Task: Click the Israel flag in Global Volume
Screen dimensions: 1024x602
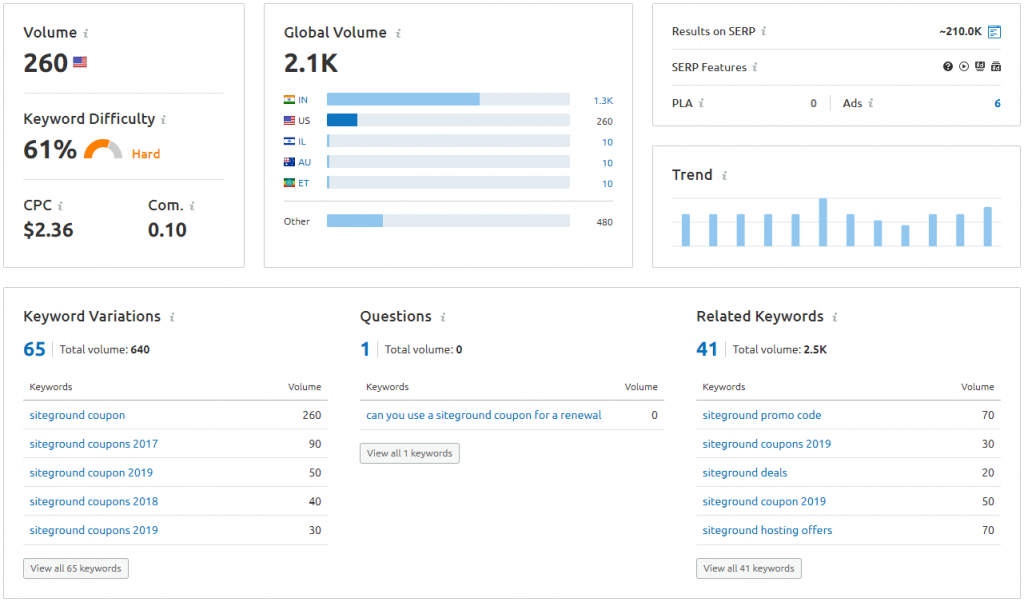Action: click(289, 141)
